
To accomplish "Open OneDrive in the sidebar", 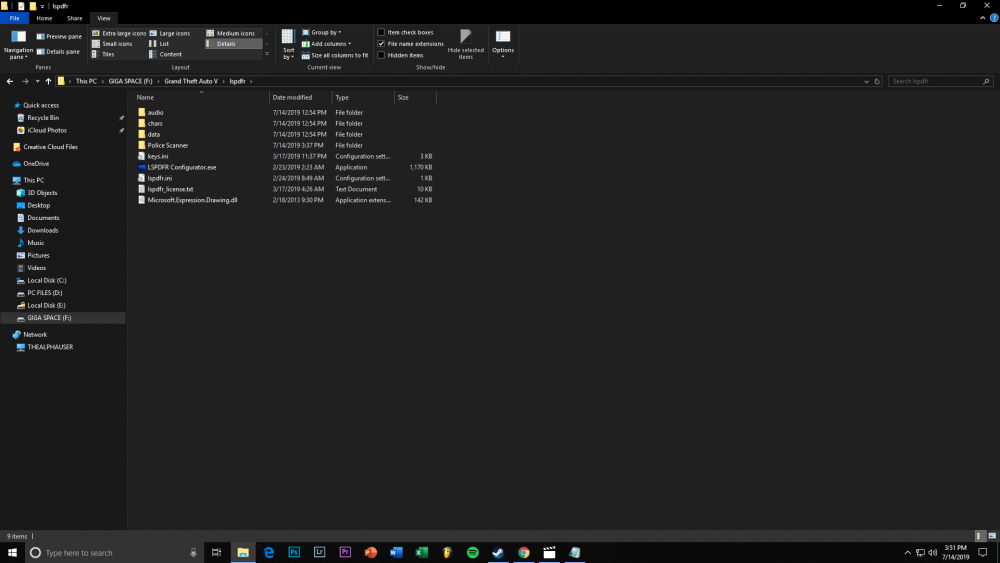I will (x=36, y=164).
